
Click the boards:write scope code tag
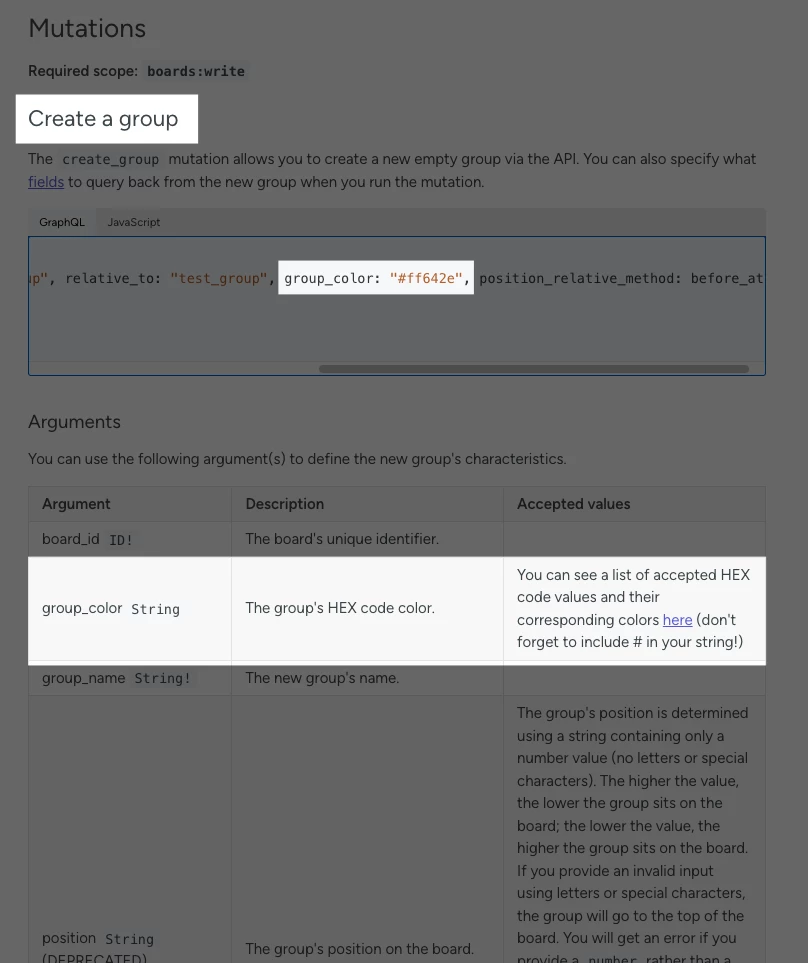click(x=196, y=71)
